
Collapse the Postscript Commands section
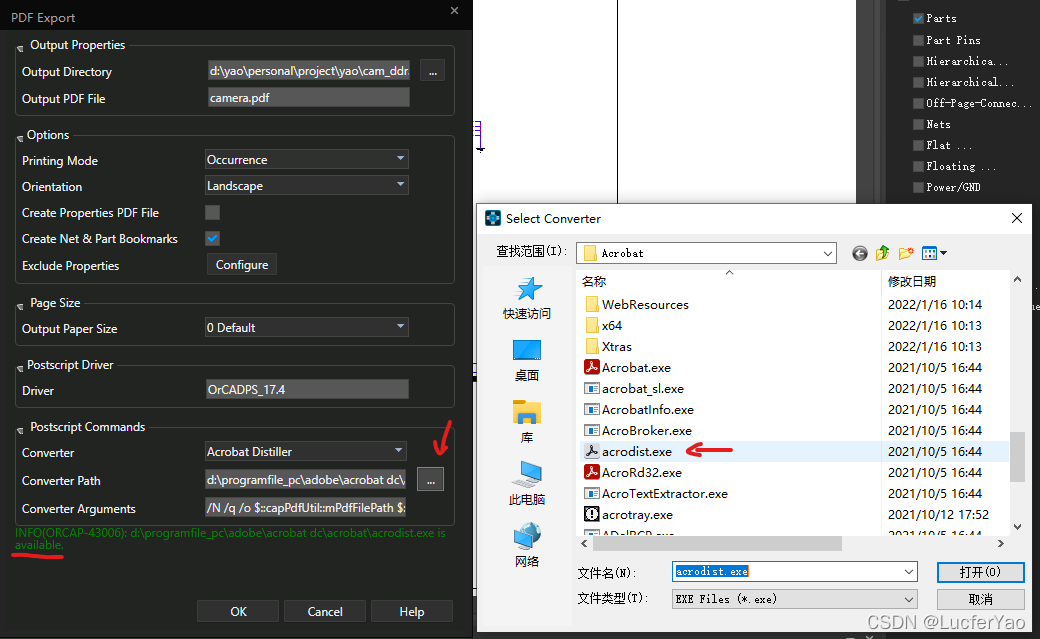click(x=20, y=429)
